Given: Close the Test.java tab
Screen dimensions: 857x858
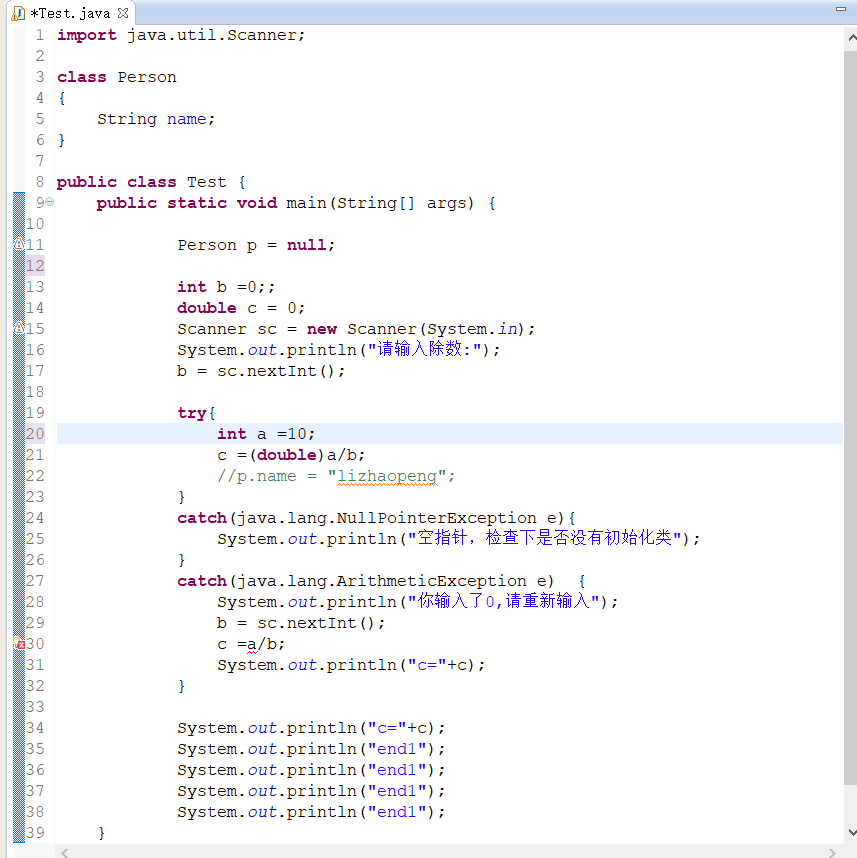Looking at the screenshot, I should 124,15.
